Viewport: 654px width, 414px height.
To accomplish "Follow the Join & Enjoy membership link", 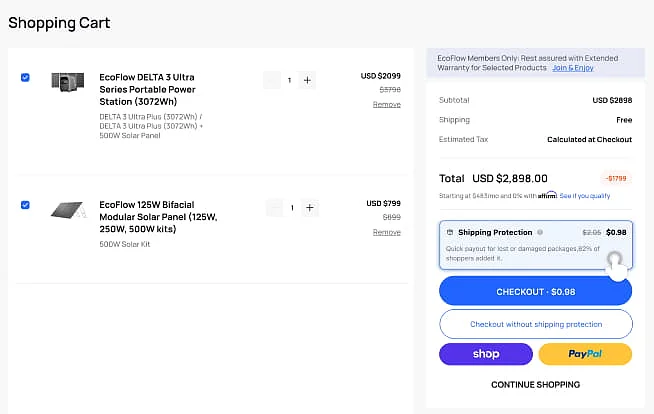I will 573,68.
